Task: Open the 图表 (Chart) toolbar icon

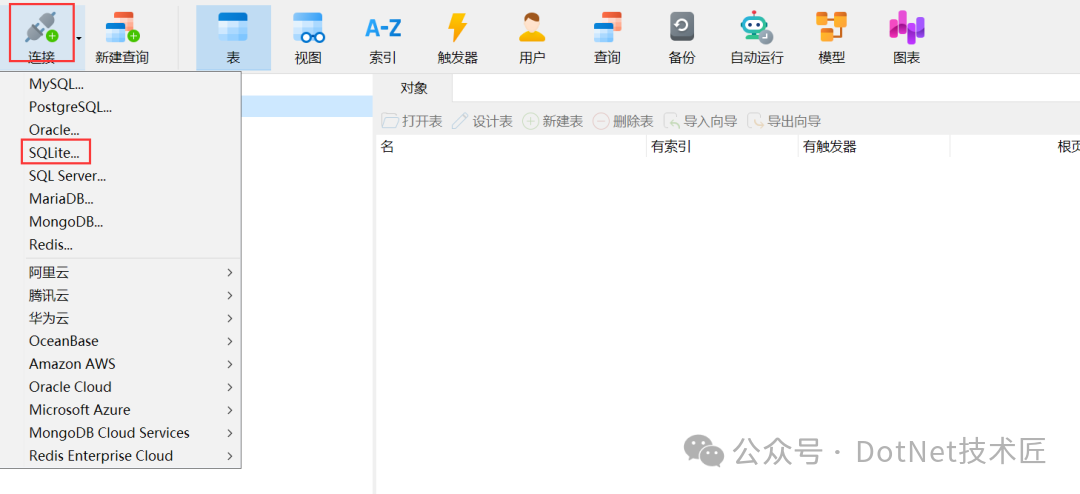Action: 906,38
